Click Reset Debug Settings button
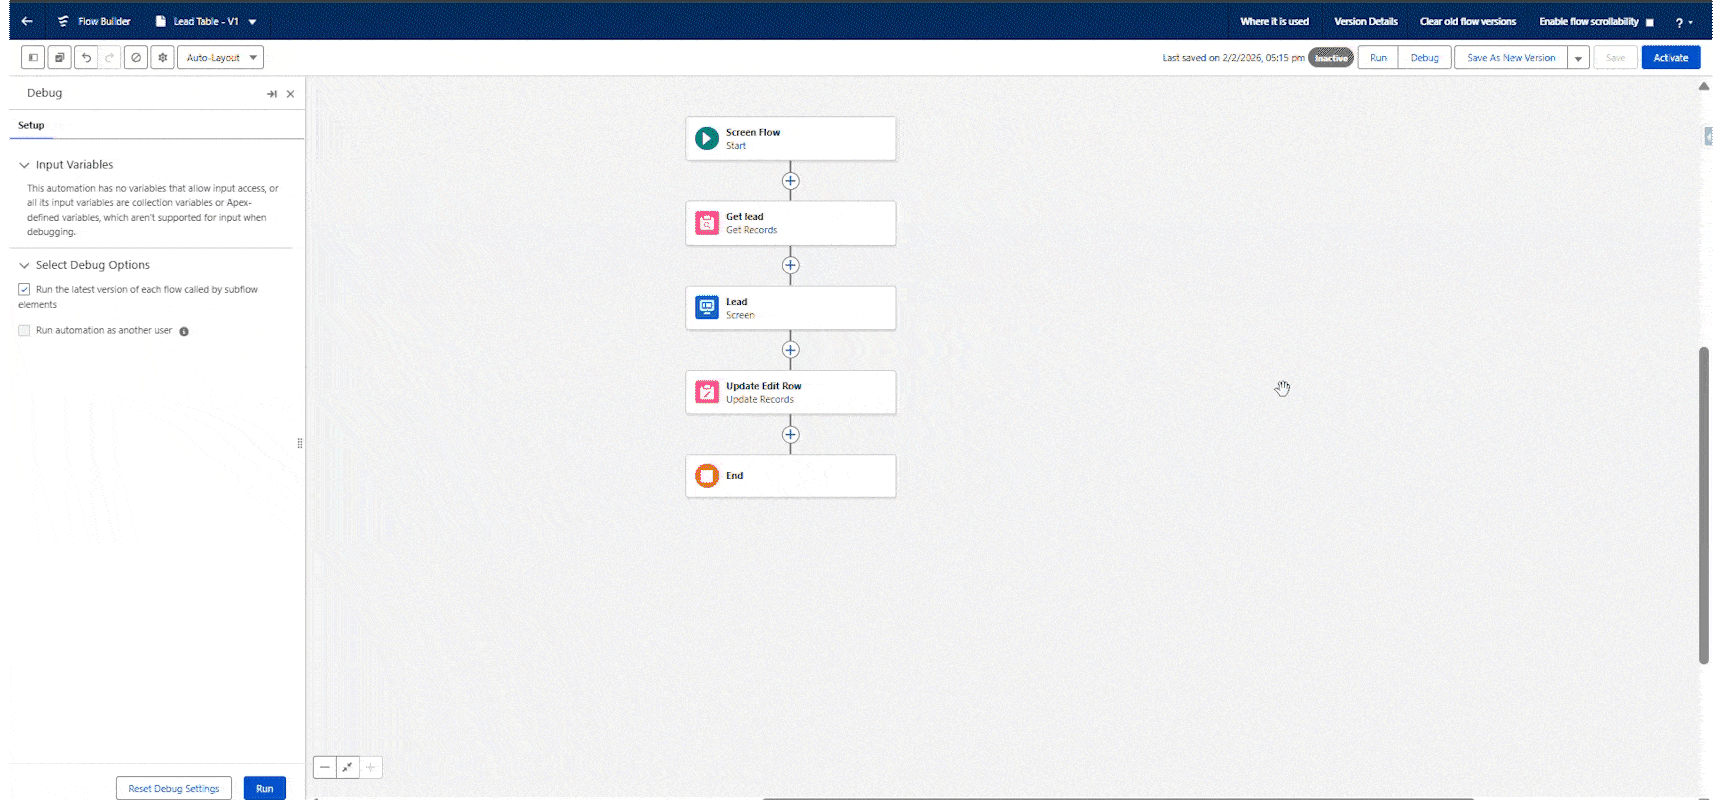 pyautogui.click(x=173, y=788)
